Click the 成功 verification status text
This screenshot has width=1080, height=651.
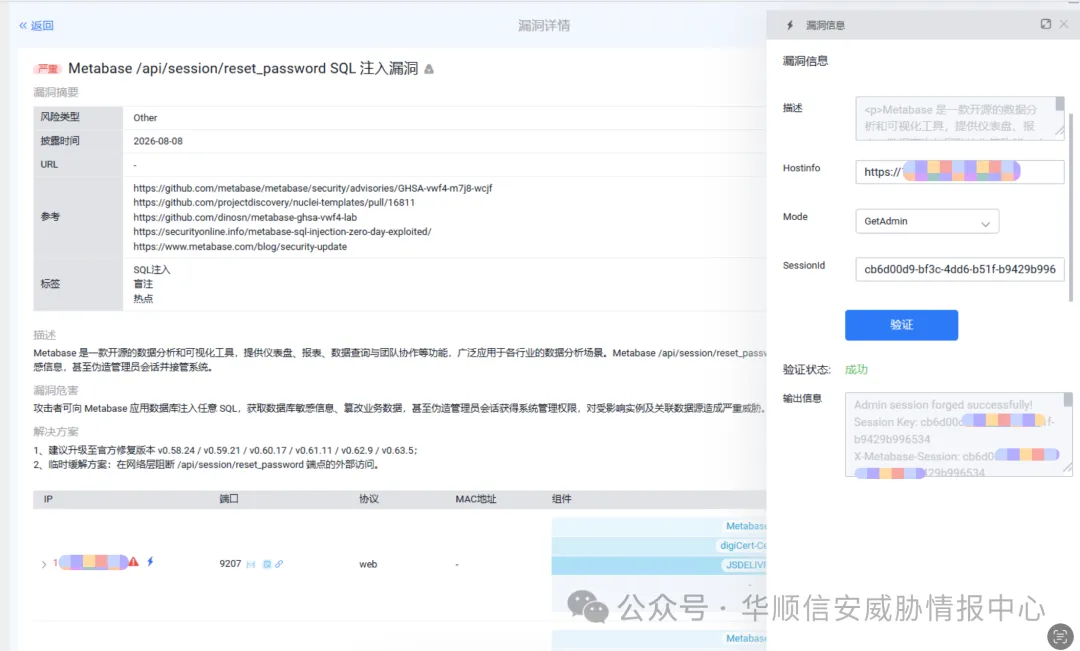856,369
